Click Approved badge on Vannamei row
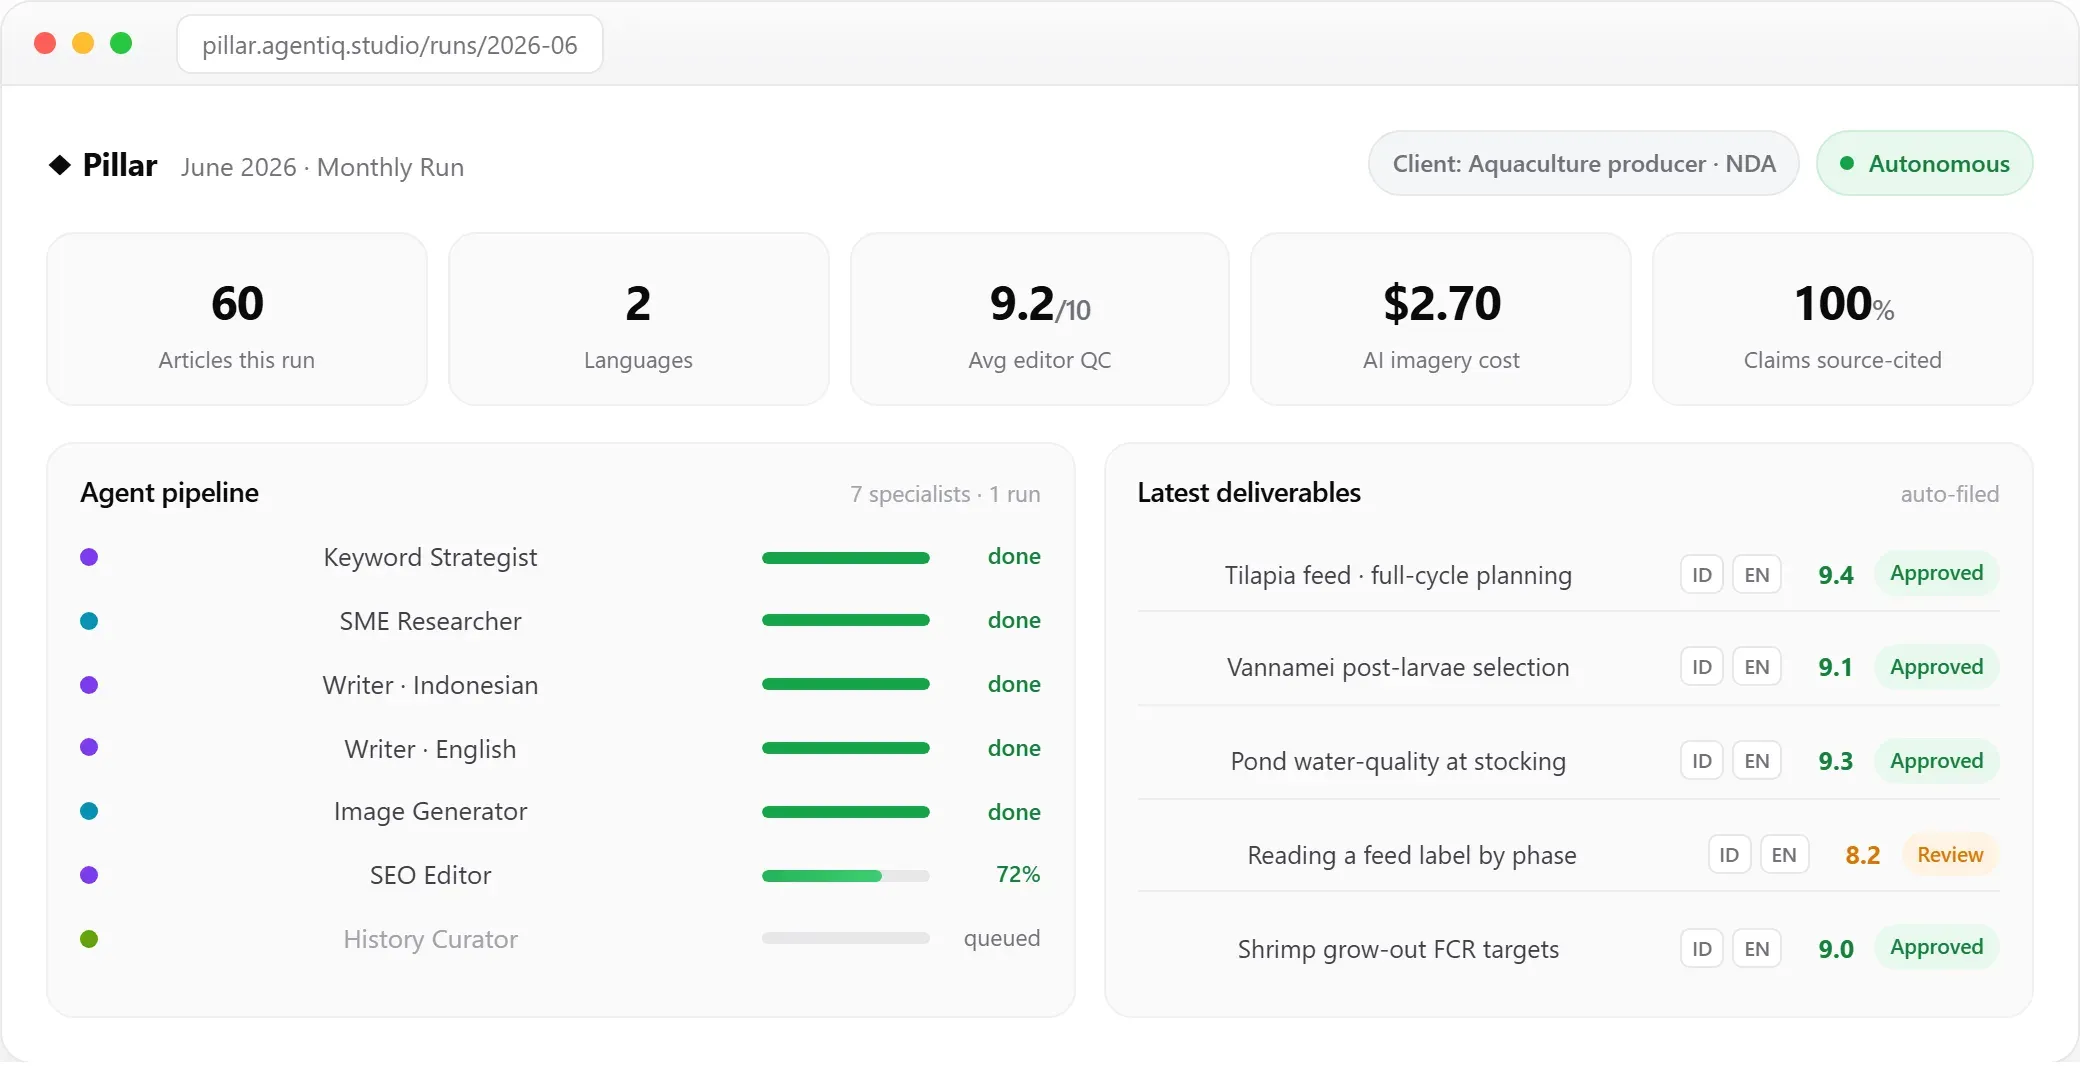This screenshot has width=2080, height=1066. point(1936,667)
